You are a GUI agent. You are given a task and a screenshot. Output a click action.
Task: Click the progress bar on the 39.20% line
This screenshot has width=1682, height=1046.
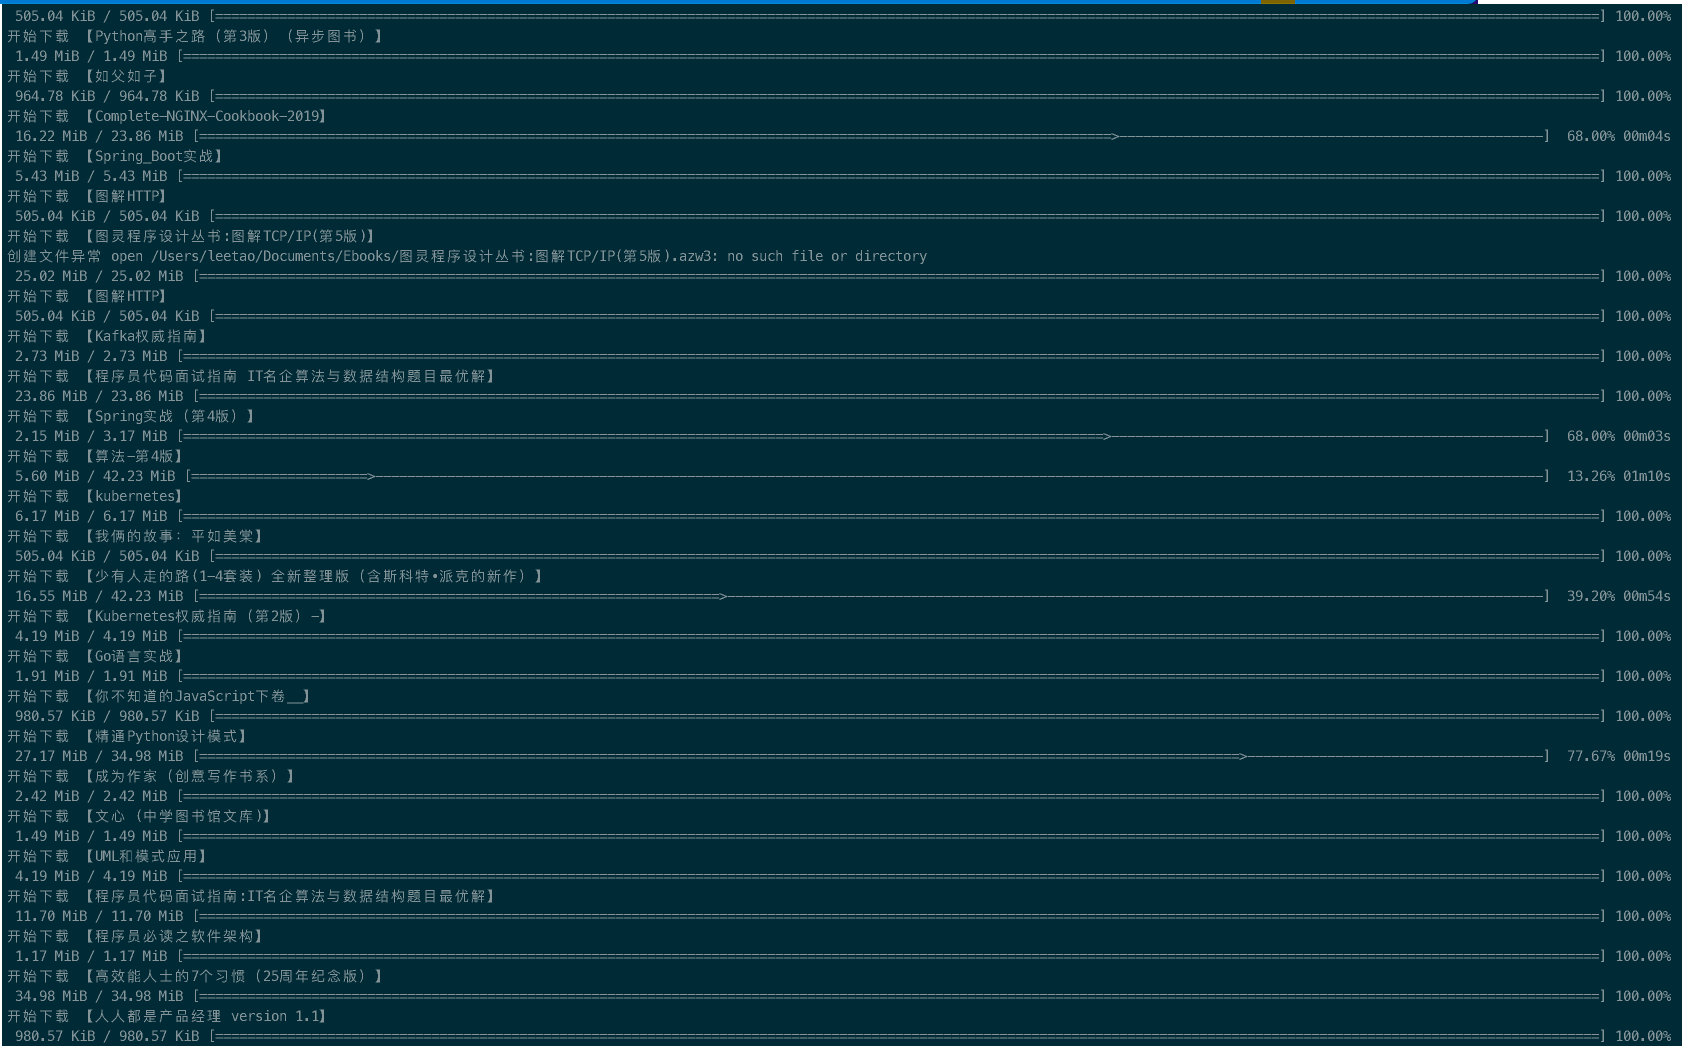(x=872, y=596)
